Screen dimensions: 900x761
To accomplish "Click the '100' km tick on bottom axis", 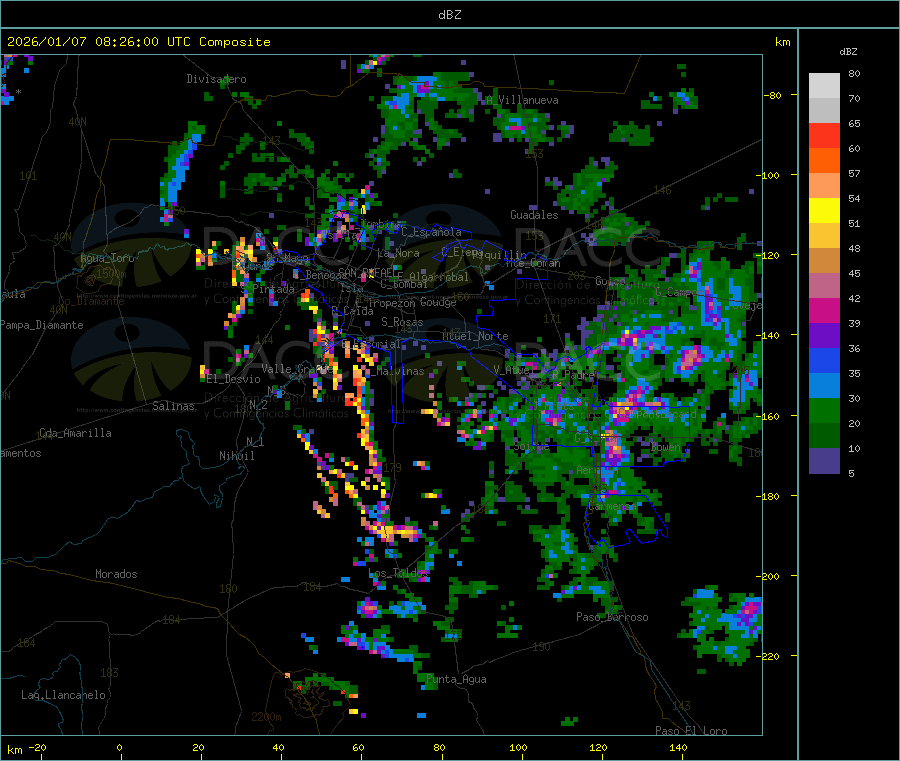I will tap(518, 747).
